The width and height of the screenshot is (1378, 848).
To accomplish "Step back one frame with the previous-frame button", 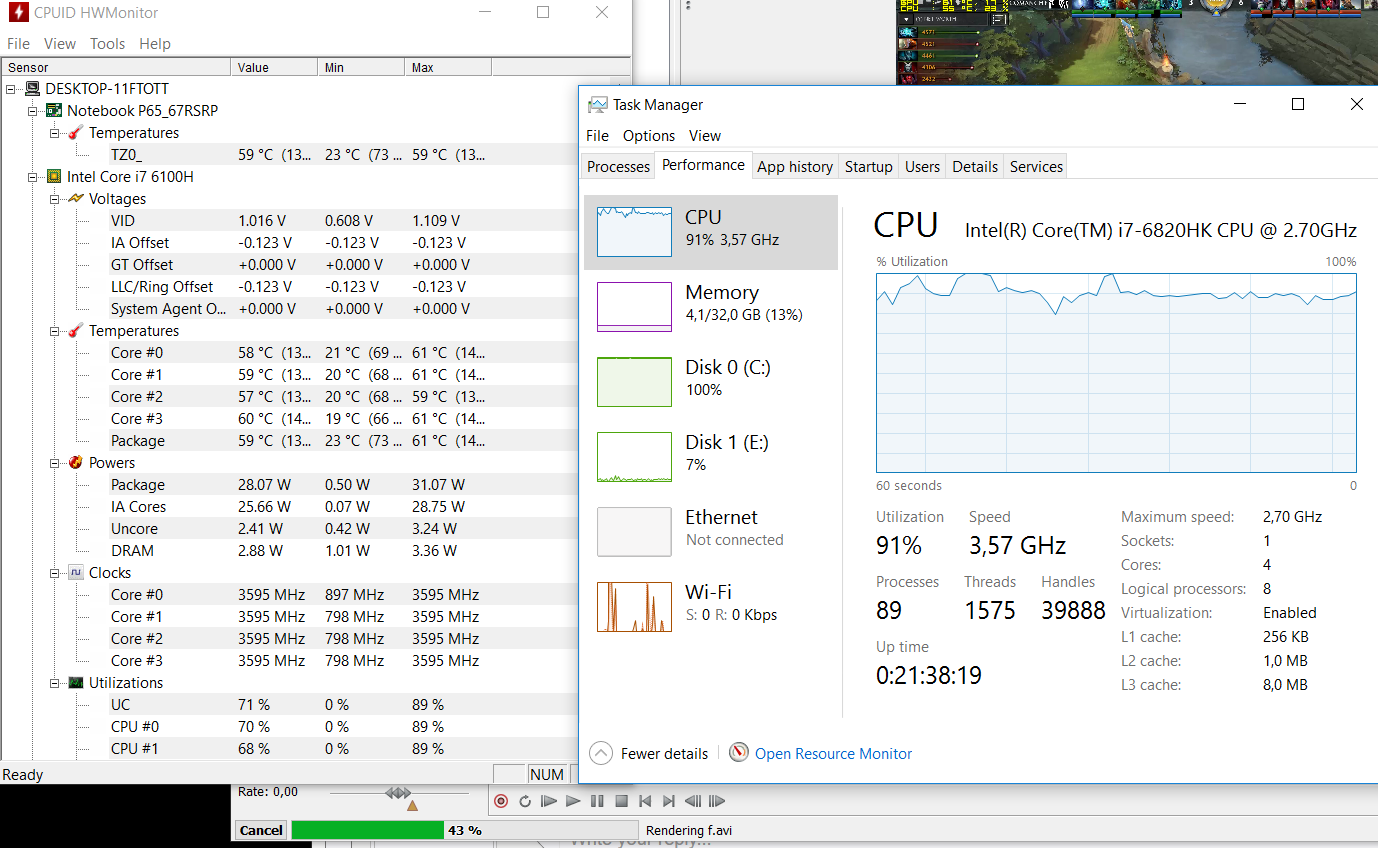I will tap(693, 801).
